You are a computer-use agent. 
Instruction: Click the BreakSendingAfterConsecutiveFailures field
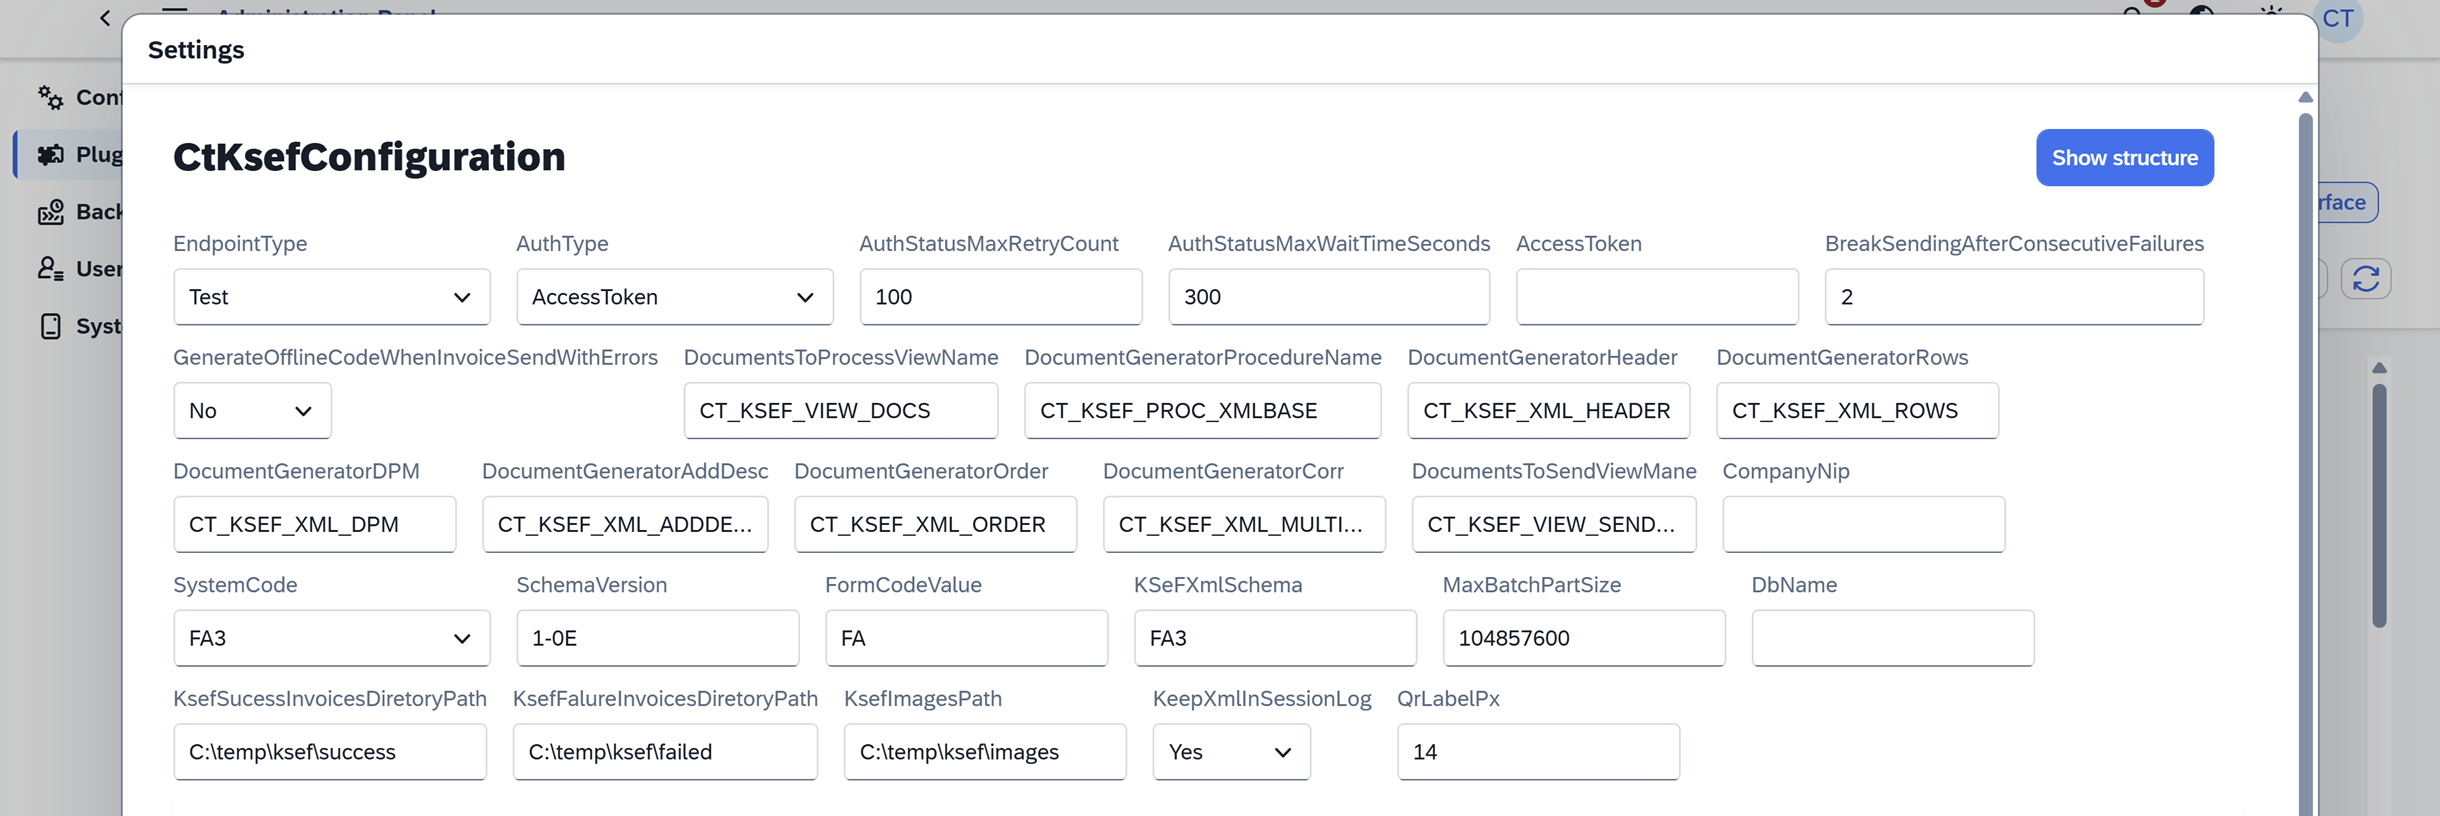click(2014, 297)
